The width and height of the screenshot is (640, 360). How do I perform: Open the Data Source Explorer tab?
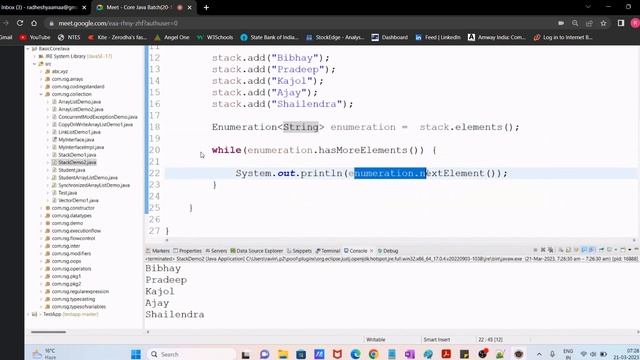(257, 251)
